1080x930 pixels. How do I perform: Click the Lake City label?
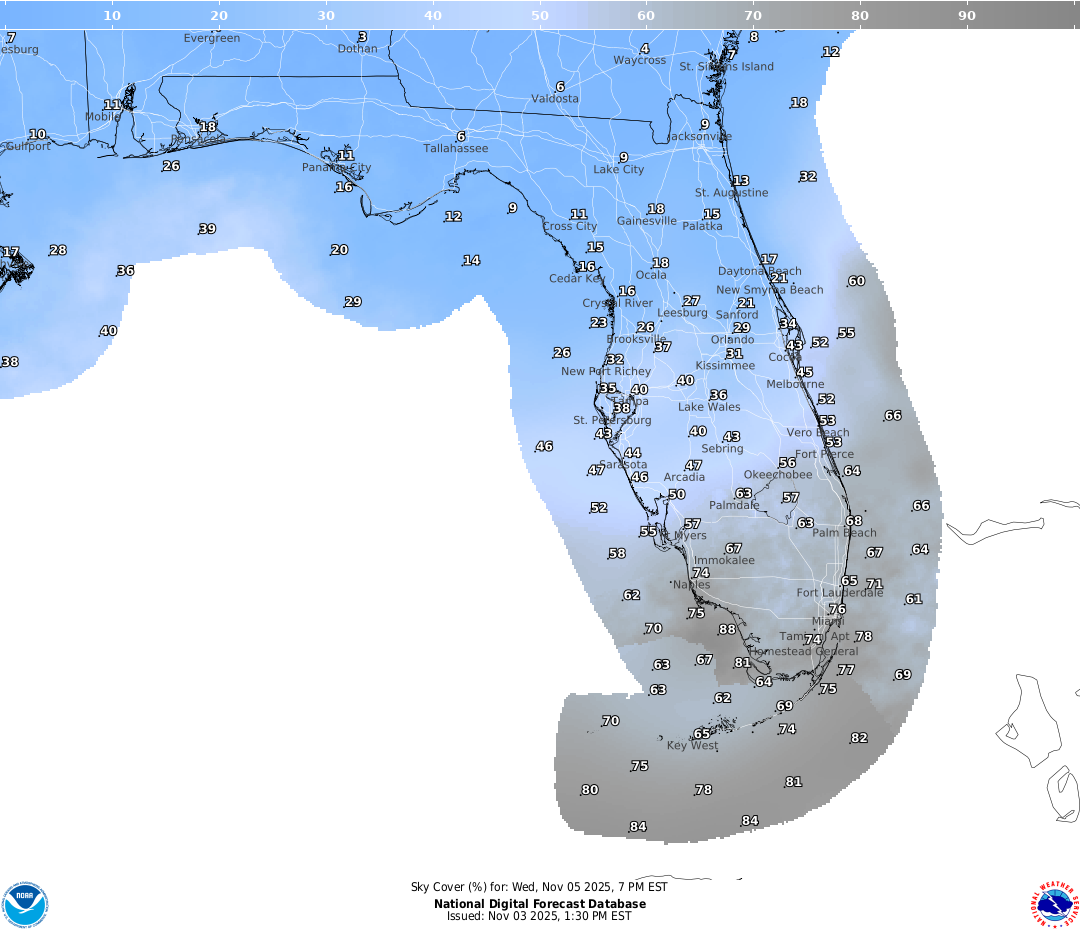pyautogui.click(x=619, y=169)
